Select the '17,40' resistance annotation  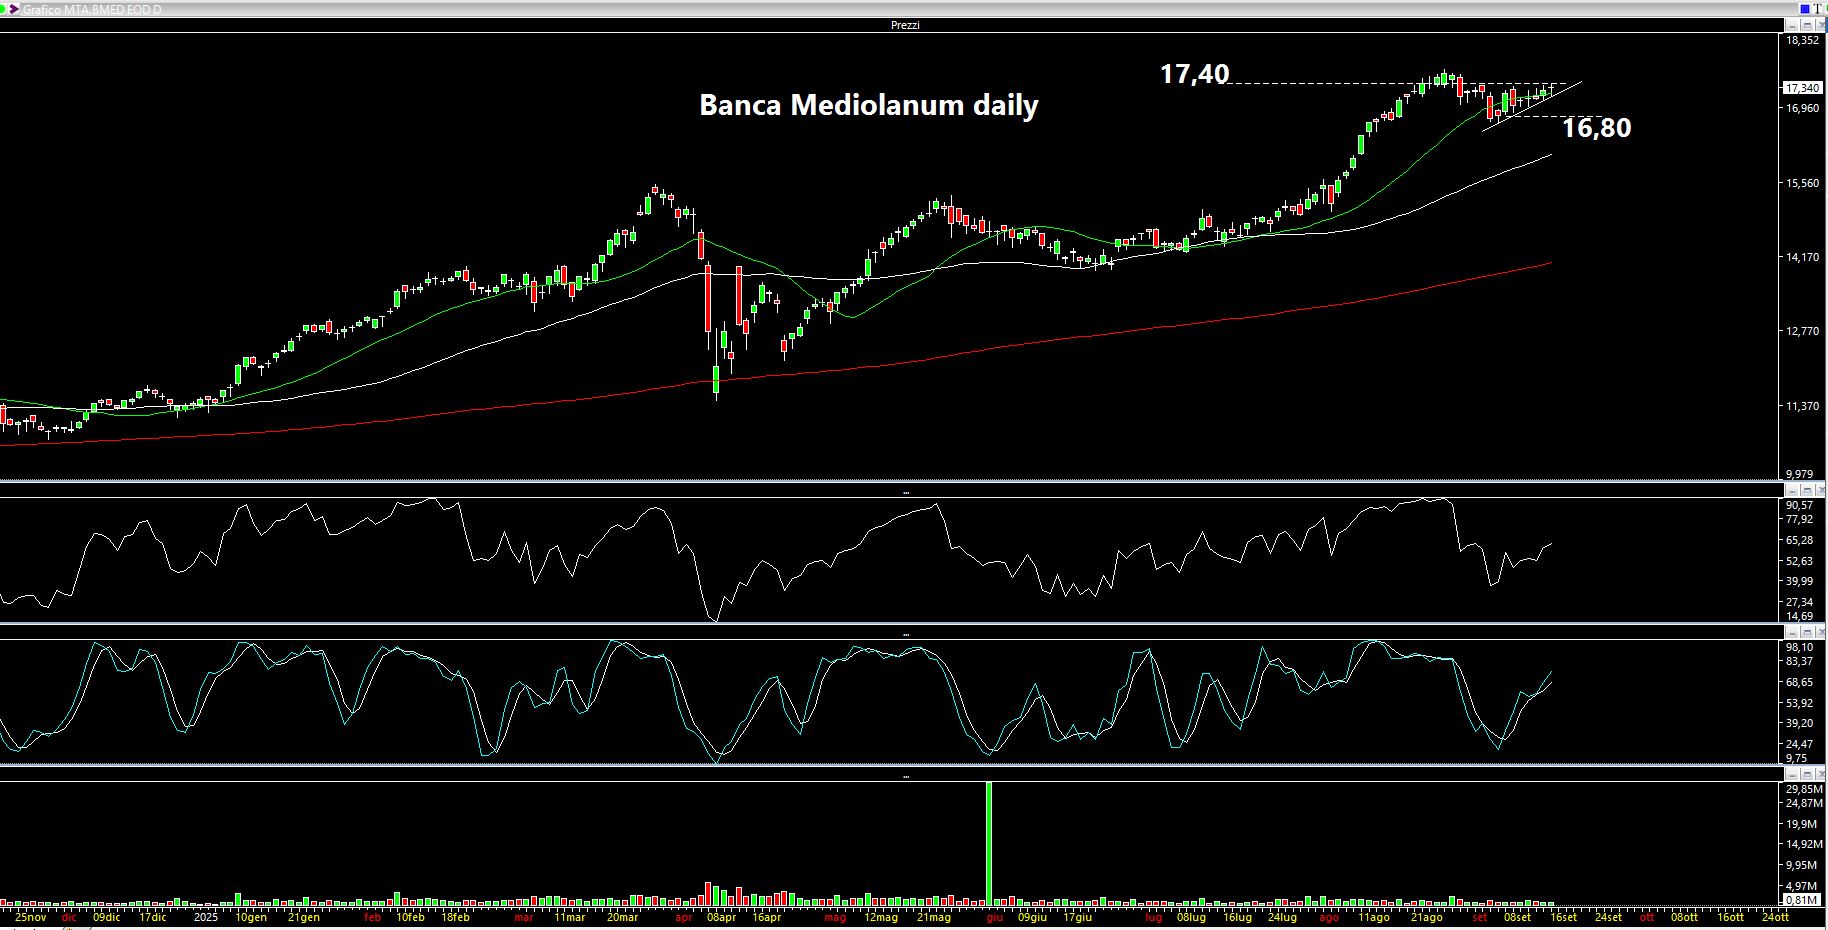coord(1194,73)
